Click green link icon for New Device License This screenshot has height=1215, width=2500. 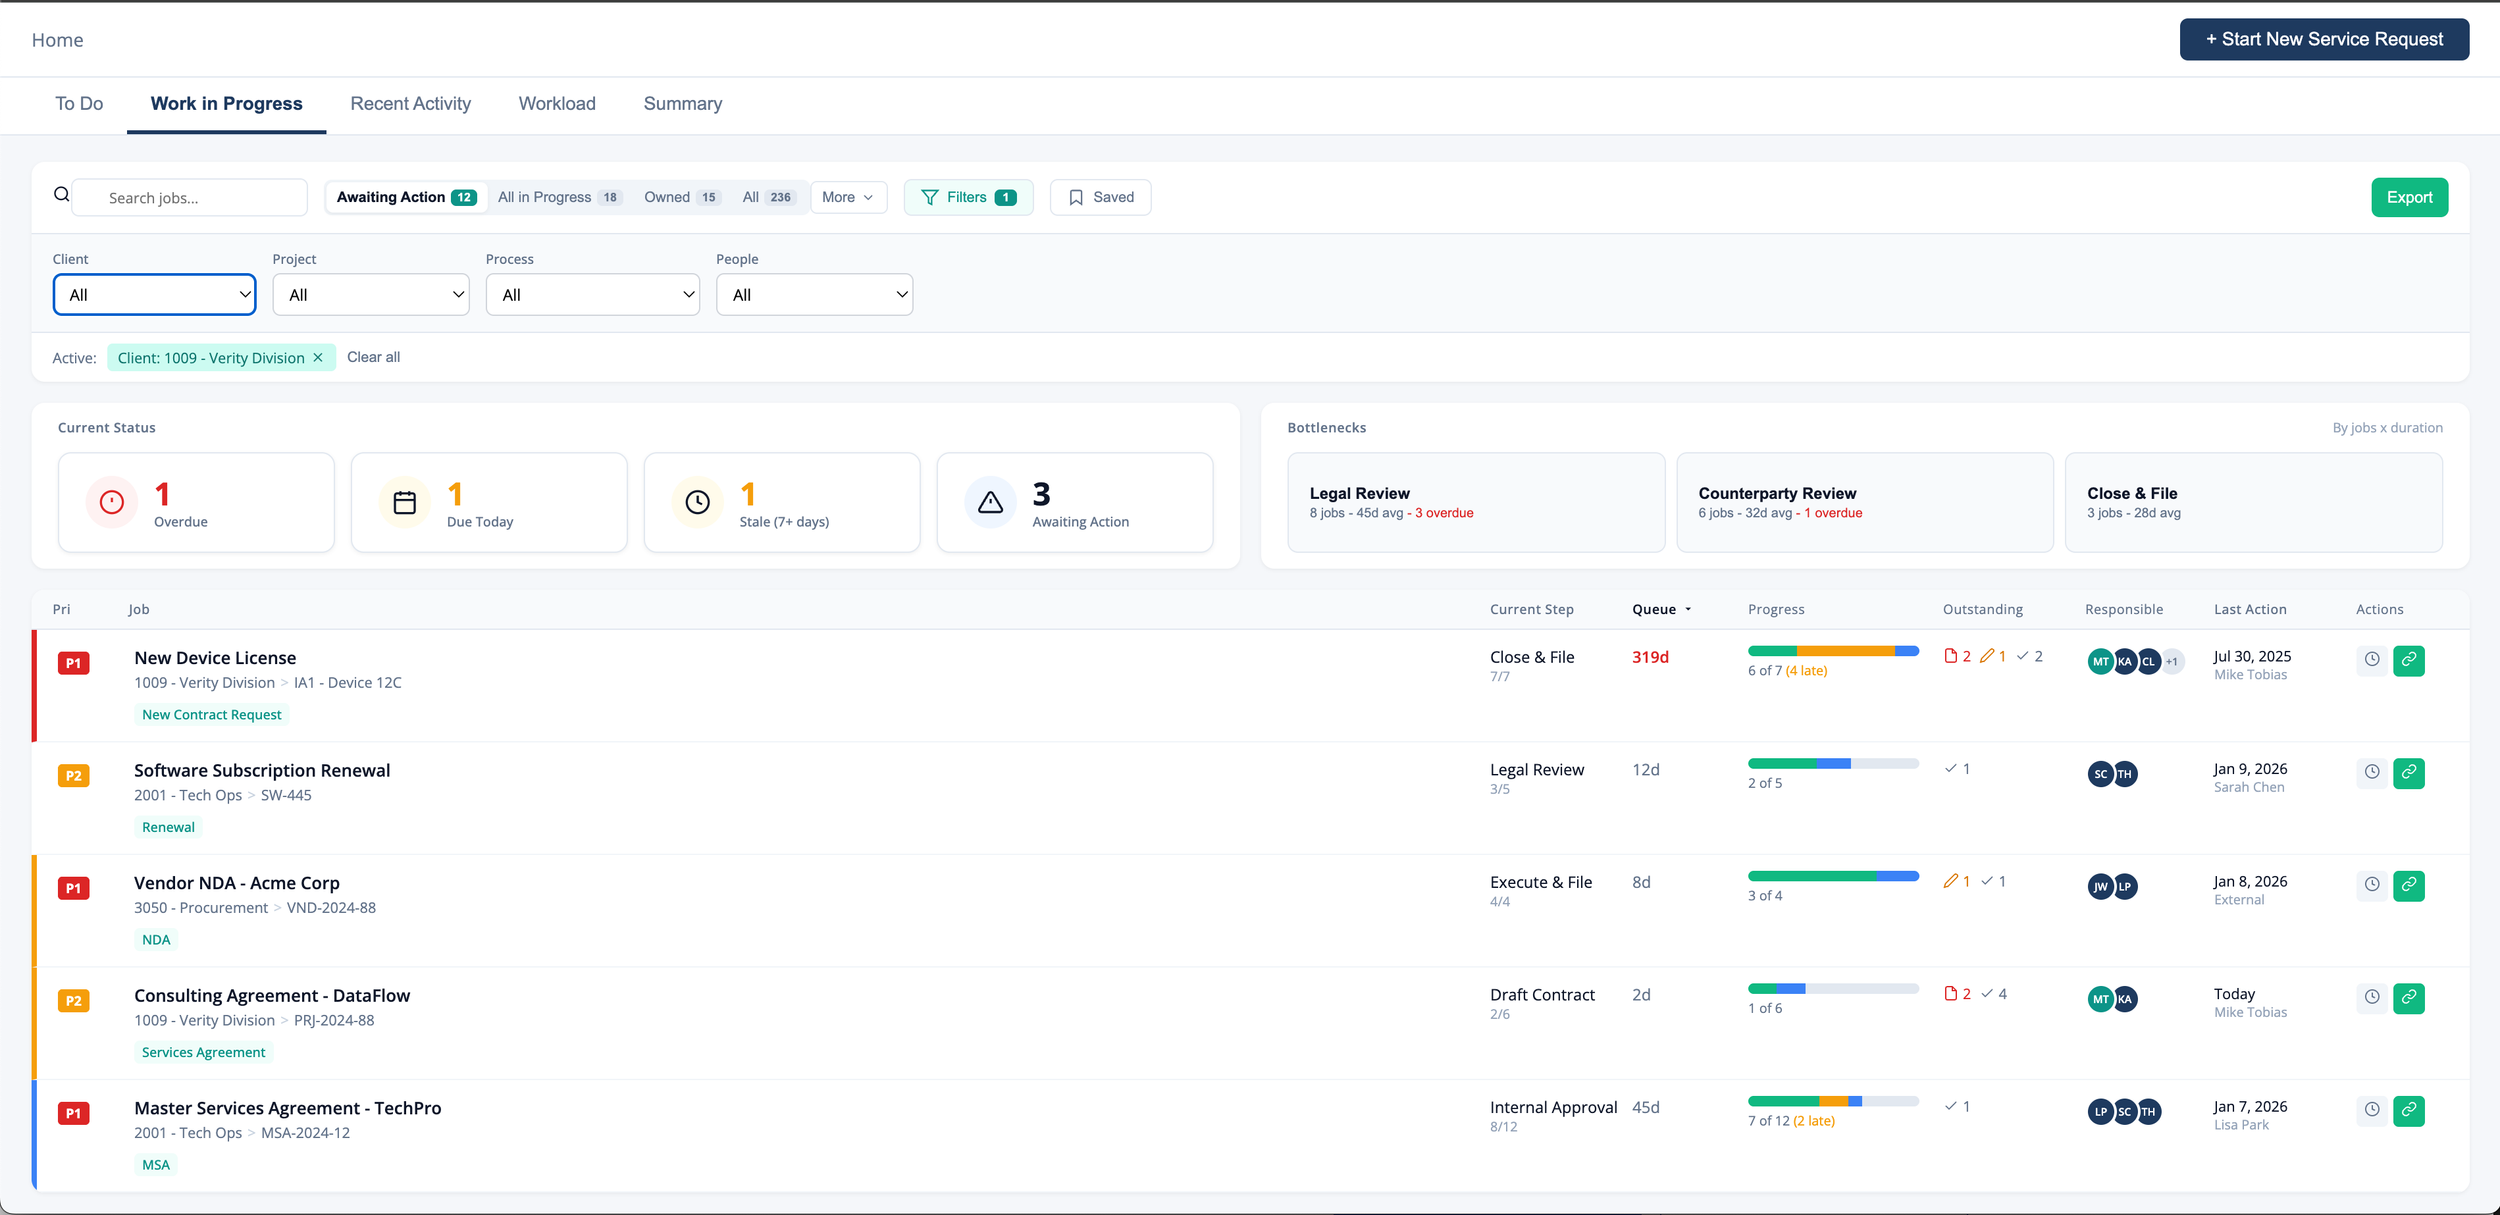(2408, 660)
